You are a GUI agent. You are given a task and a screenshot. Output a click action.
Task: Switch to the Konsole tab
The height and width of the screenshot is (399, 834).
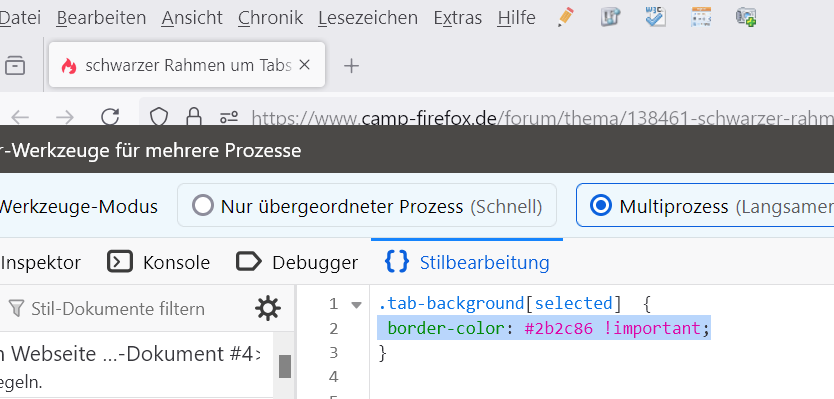(x=159, y=262)
